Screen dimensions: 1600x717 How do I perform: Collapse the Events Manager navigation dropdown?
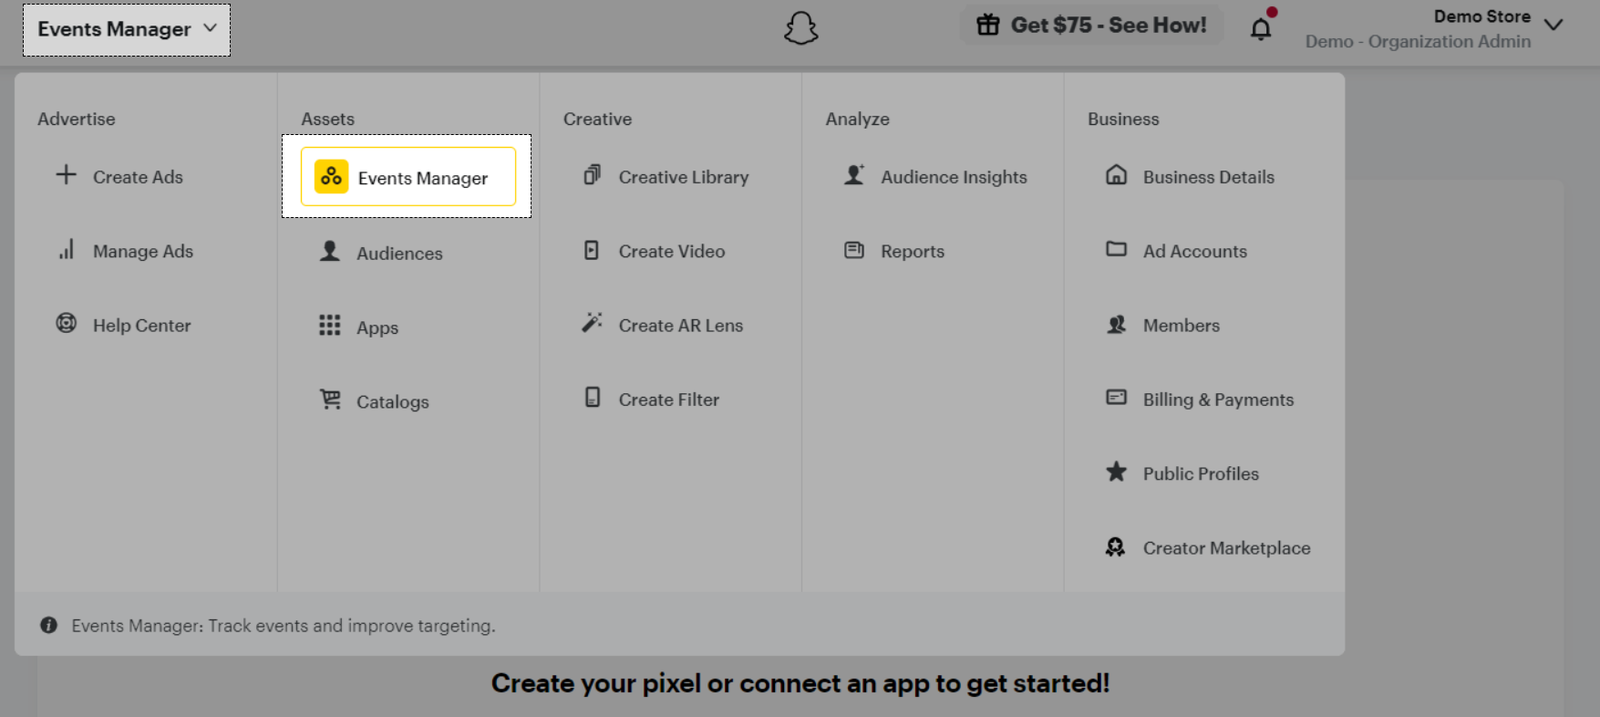pyautogui.click(x=127, y=29)
